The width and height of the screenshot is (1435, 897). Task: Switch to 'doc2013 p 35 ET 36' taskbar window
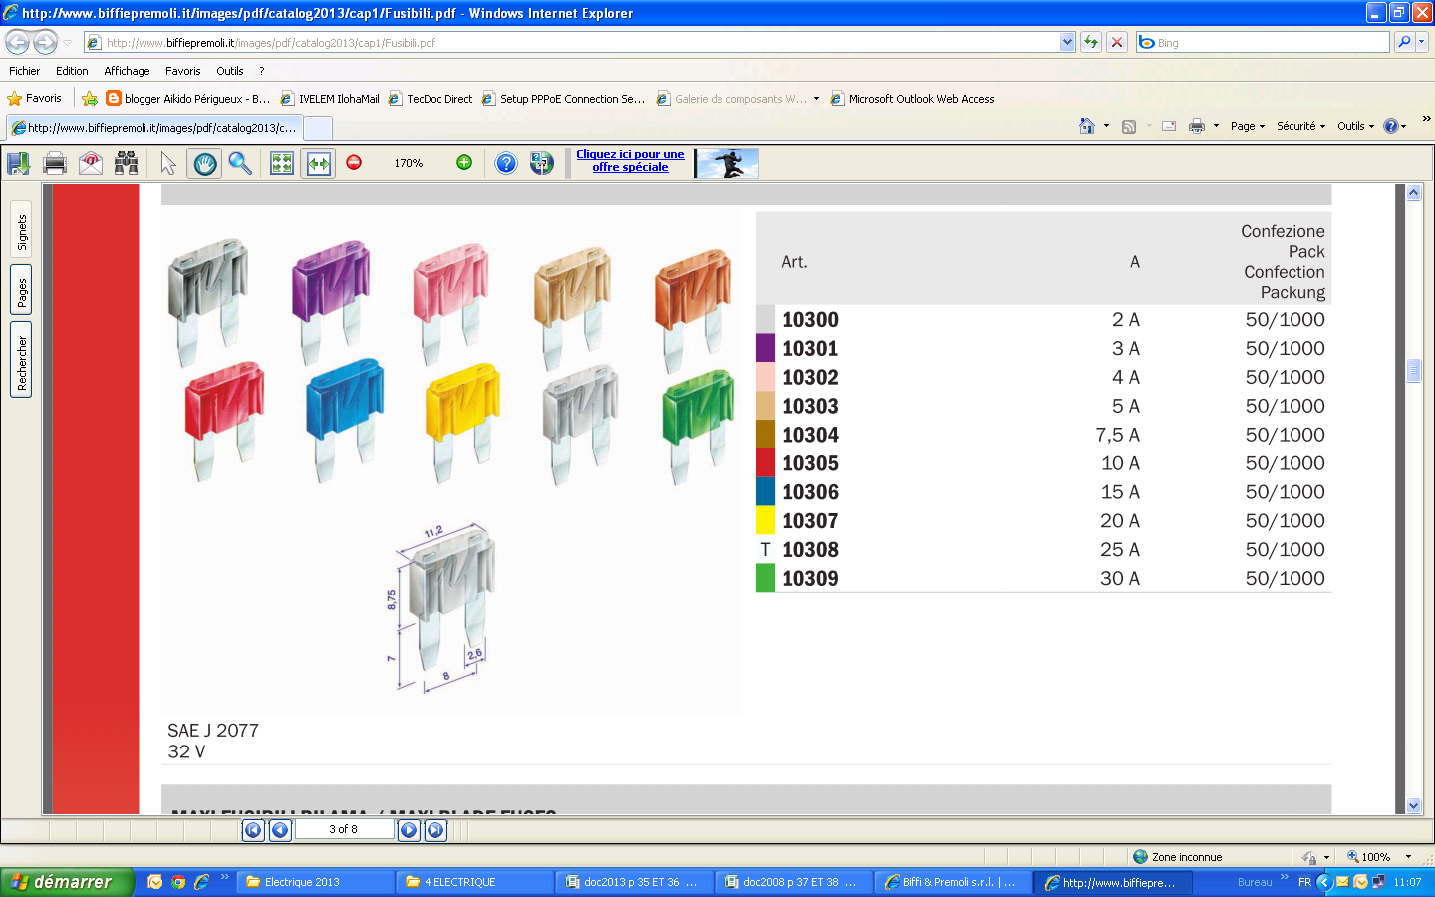coord(635,882)
